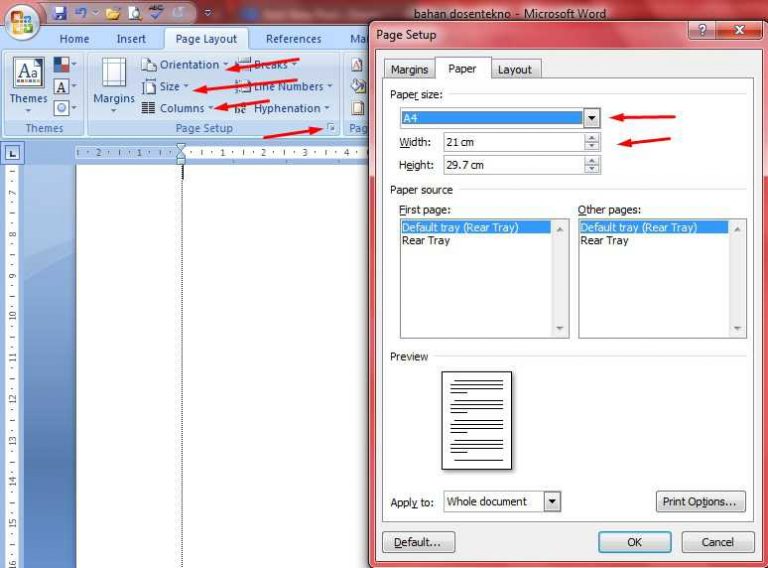Open the Orientation dropdown
The image size is (768, 568).
(x=185, y=65)
